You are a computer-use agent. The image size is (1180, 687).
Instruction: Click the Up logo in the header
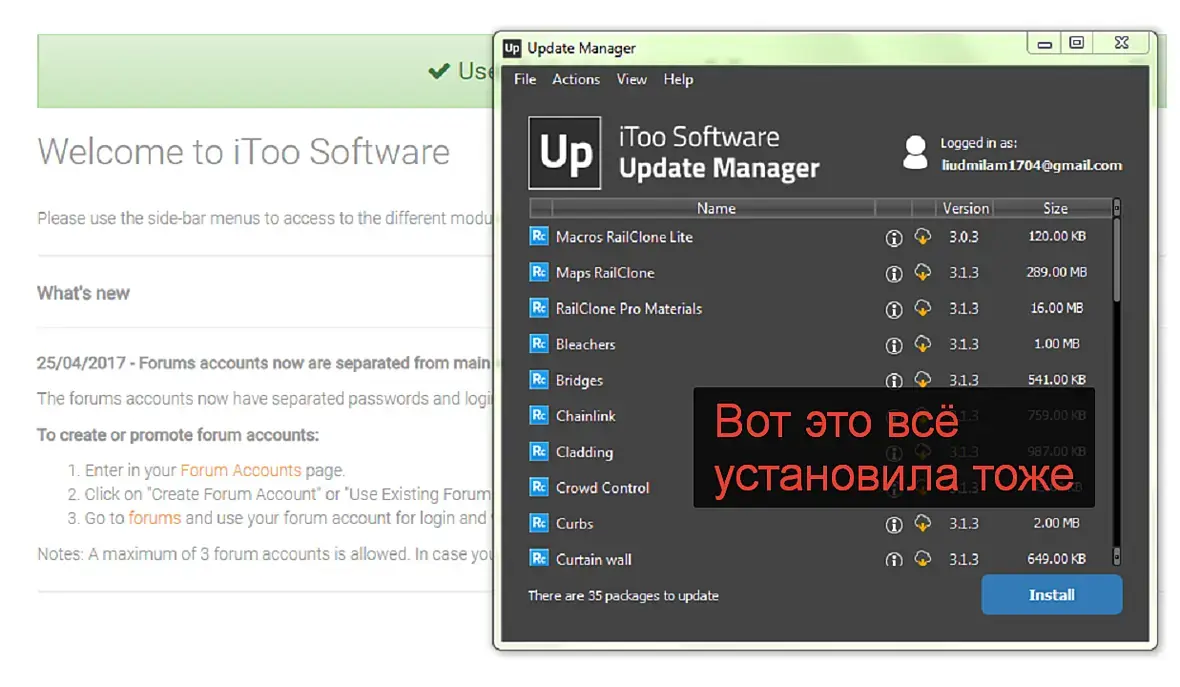[x=564, y=153]
